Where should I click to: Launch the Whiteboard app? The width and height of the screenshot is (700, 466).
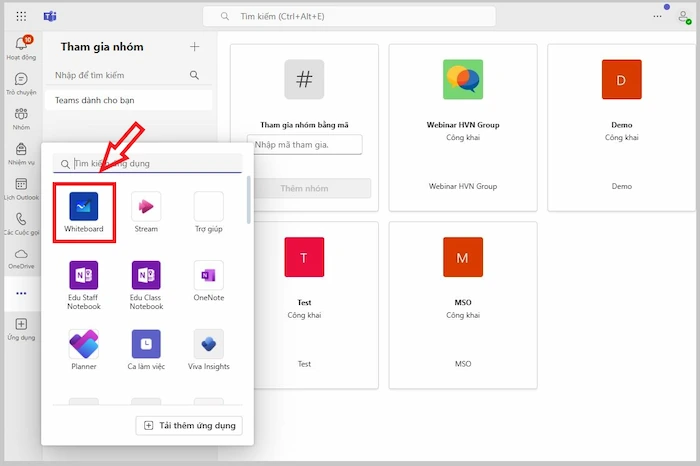pyautogui.click(x=83, y=212)
